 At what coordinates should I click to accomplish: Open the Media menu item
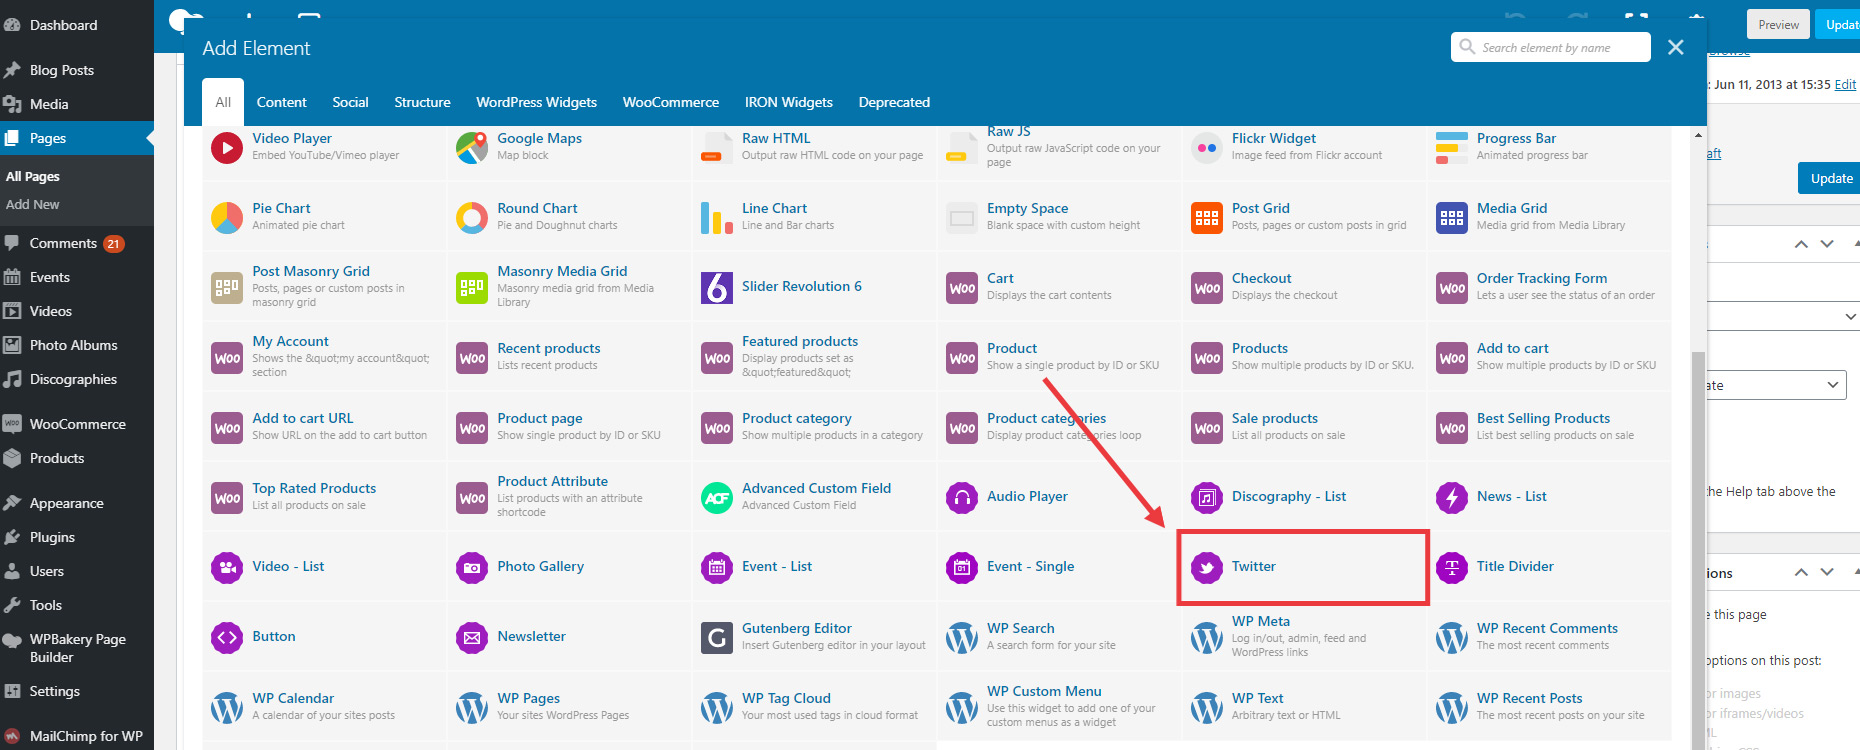pos(77,104)
